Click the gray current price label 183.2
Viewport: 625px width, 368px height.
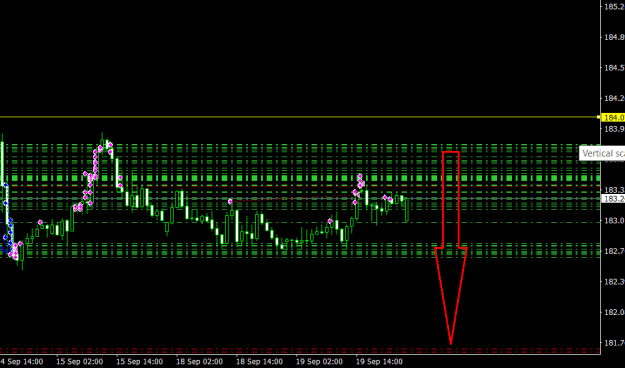coord(613,199)
